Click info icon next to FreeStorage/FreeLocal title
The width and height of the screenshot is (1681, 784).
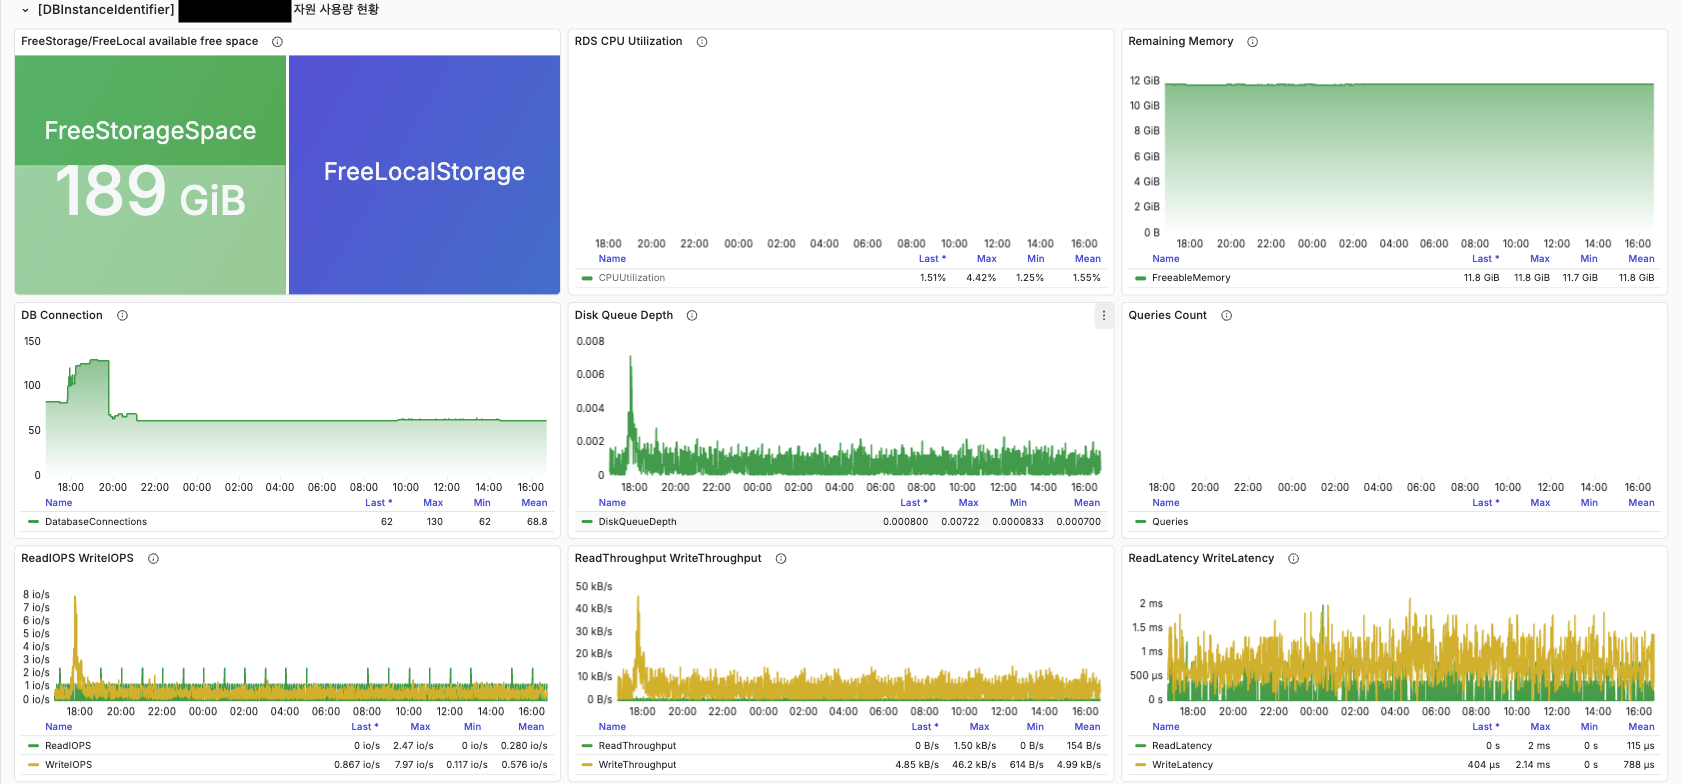coord(277,42)
